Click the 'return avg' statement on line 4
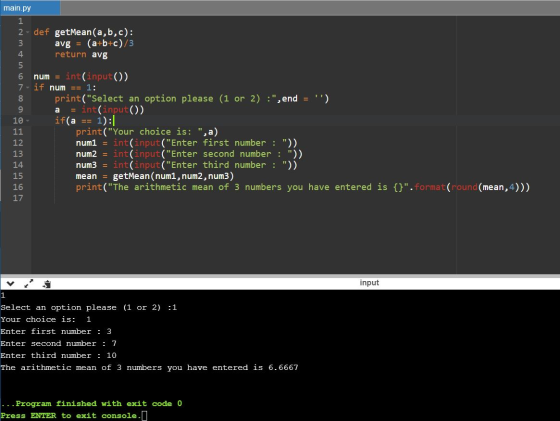 click(81, 54)
